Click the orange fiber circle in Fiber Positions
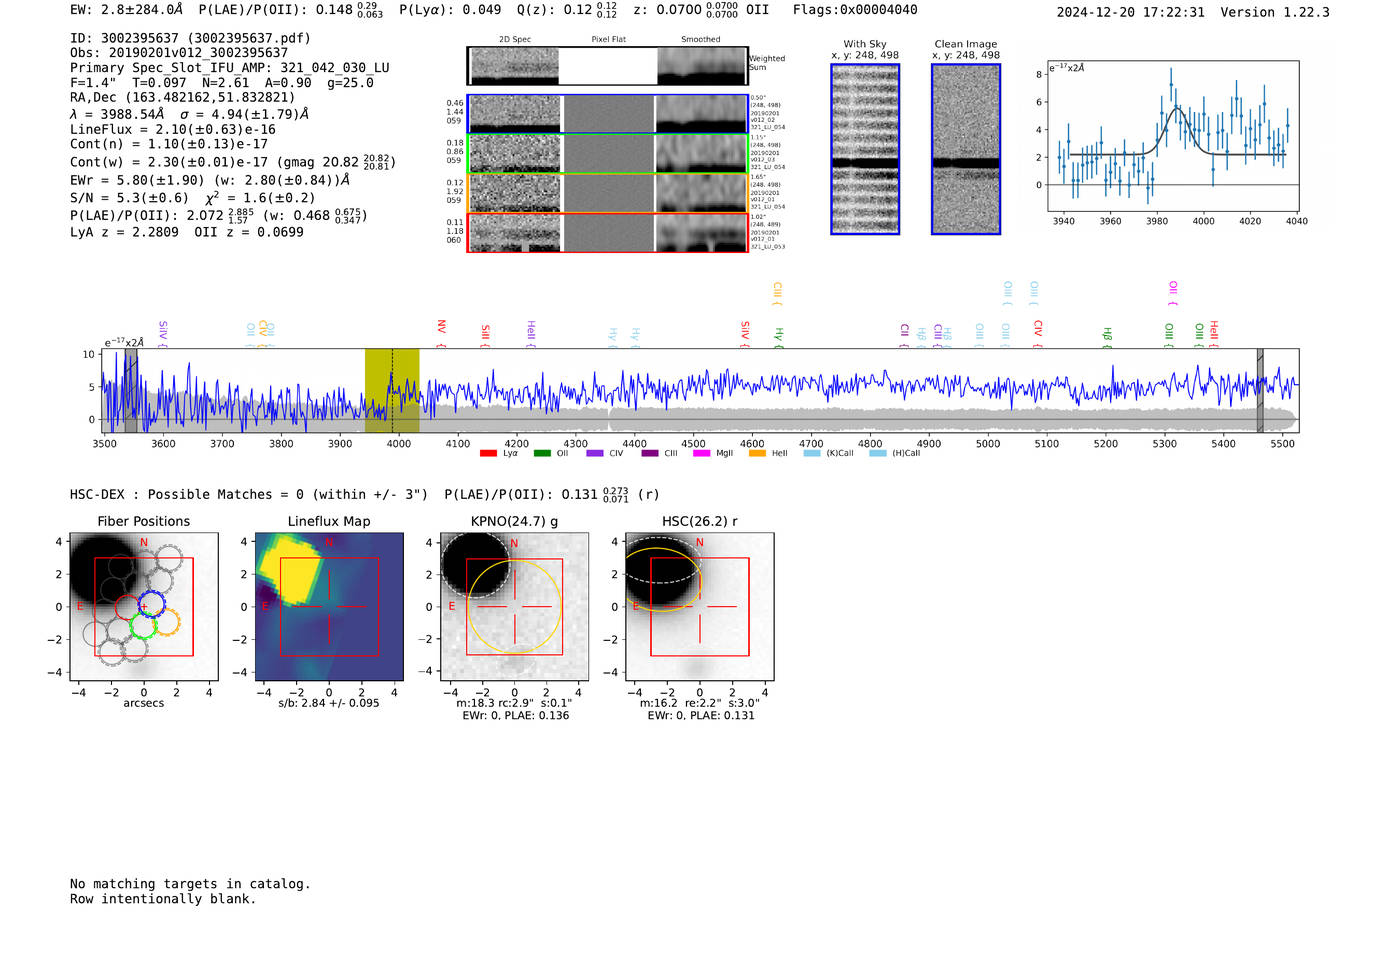Viewport: 1400px width, 953px height. click(x=166, y=621)
